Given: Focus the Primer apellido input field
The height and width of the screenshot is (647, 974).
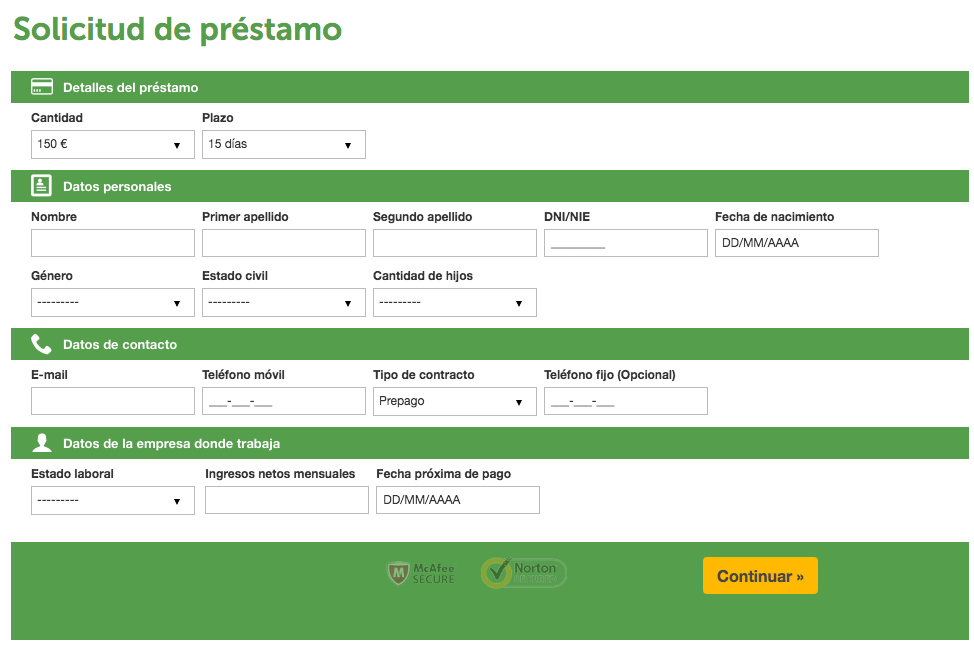Looking at the screenshot, I should 283,243.
